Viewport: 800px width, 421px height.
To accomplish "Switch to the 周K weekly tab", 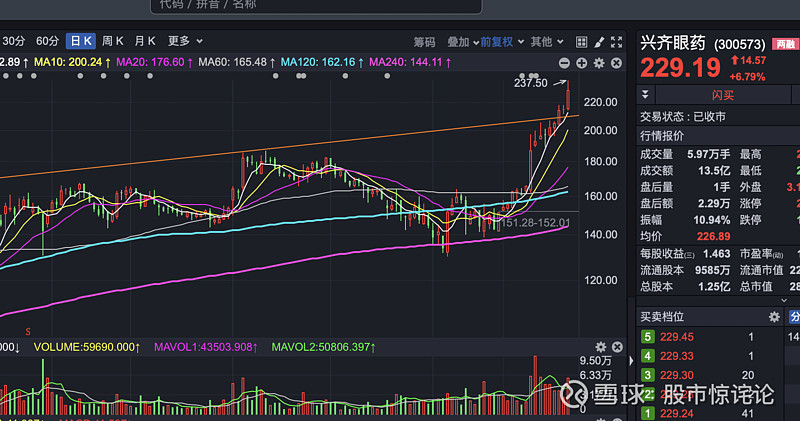I will tap(113, 41).
